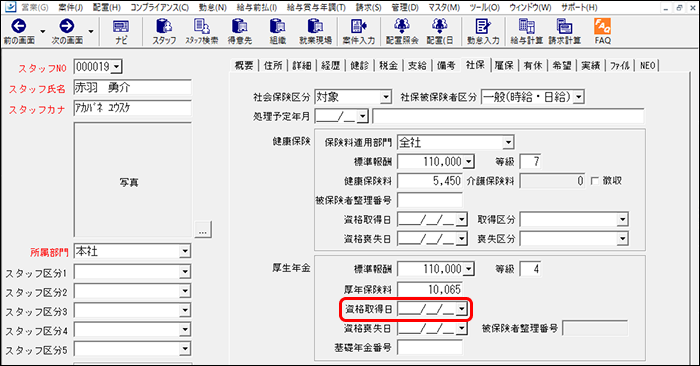Viewport: 700px width, 366px height.
Task: Click the 厚年保険料 field showing 10,065
Action: tap(429, 289)
